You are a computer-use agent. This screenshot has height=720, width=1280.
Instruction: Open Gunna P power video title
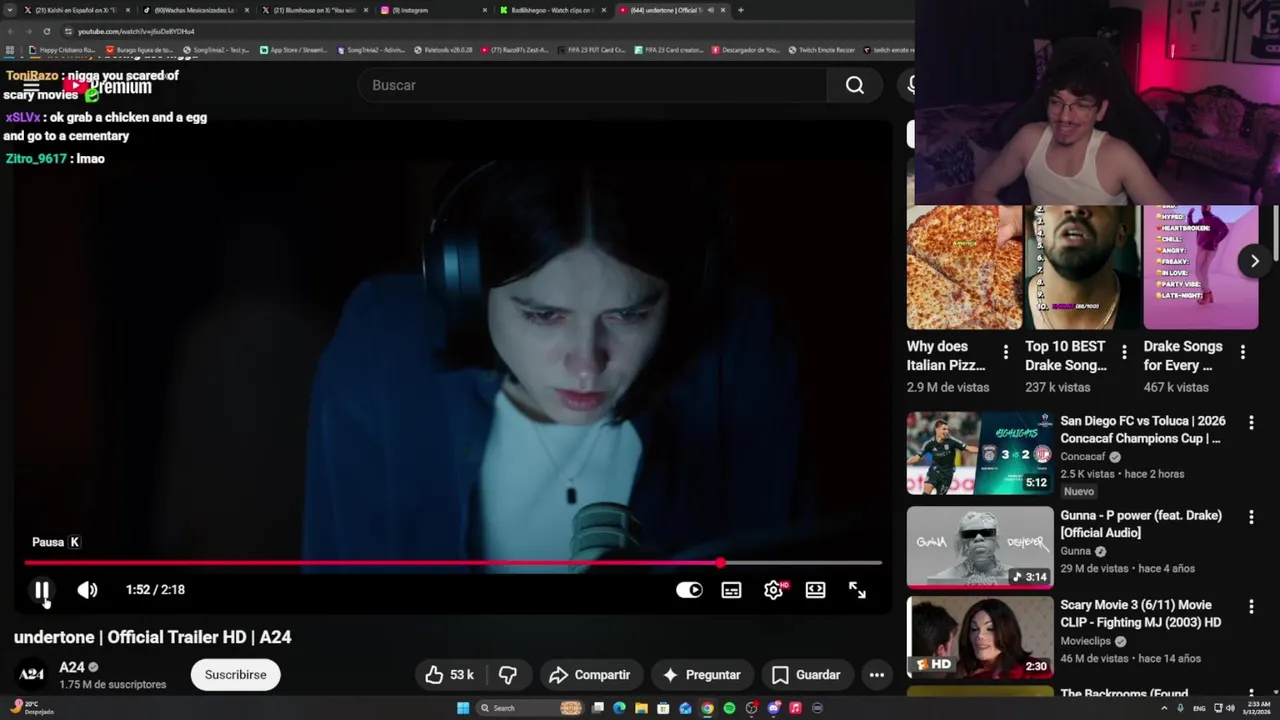tap(1141, 524)
